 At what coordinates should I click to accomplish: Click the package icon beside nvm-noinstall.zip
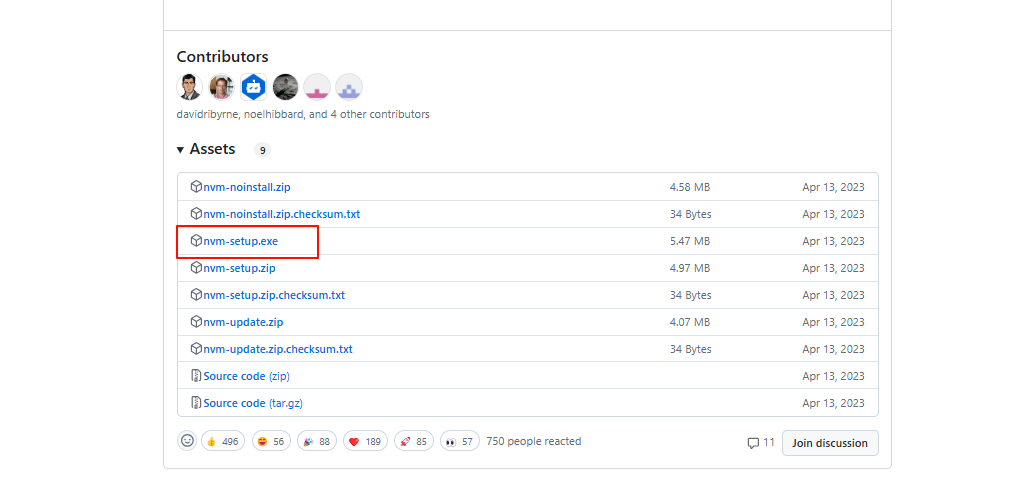tap(196, 187)
